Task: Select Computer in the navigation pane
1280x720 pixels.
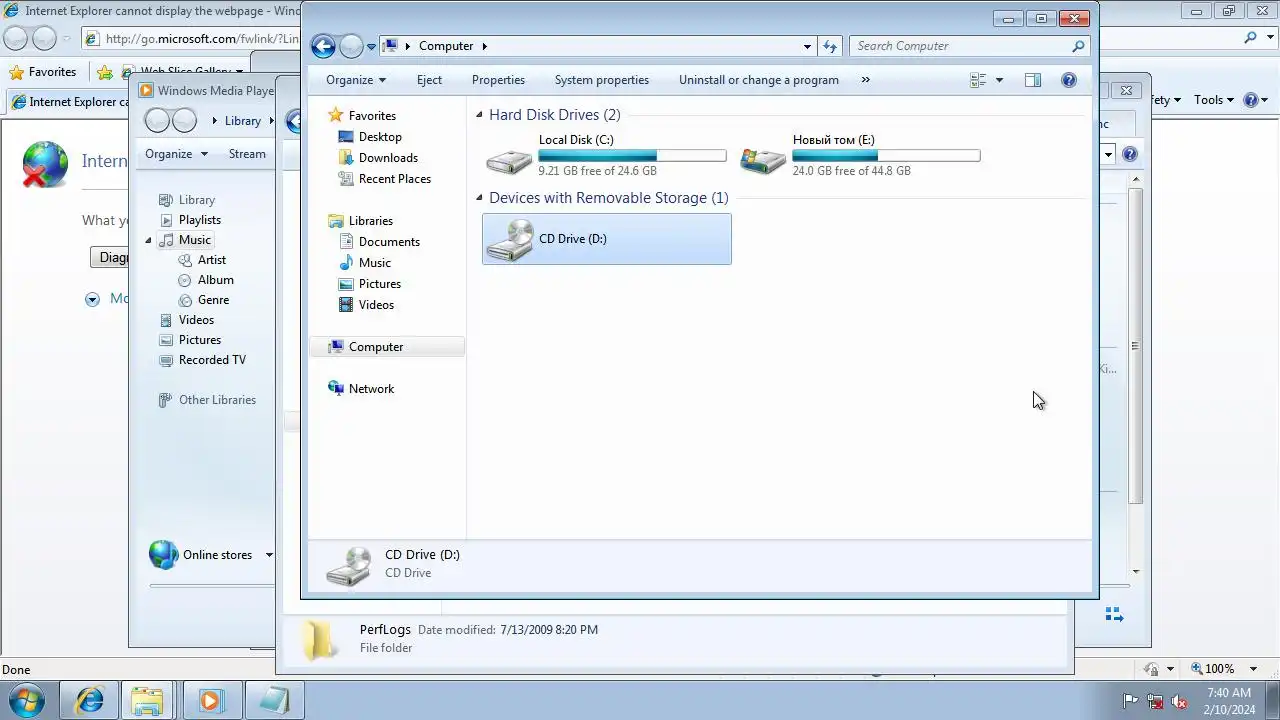Action: pyautogui.click(x=376, y=347)
